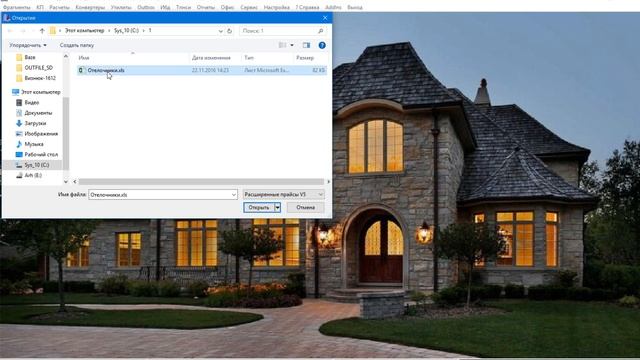Select Этот компьютер in the navigation pane
Image resolution: width=640 pixels, height=360 pixels.
click(x=40, y=92)
